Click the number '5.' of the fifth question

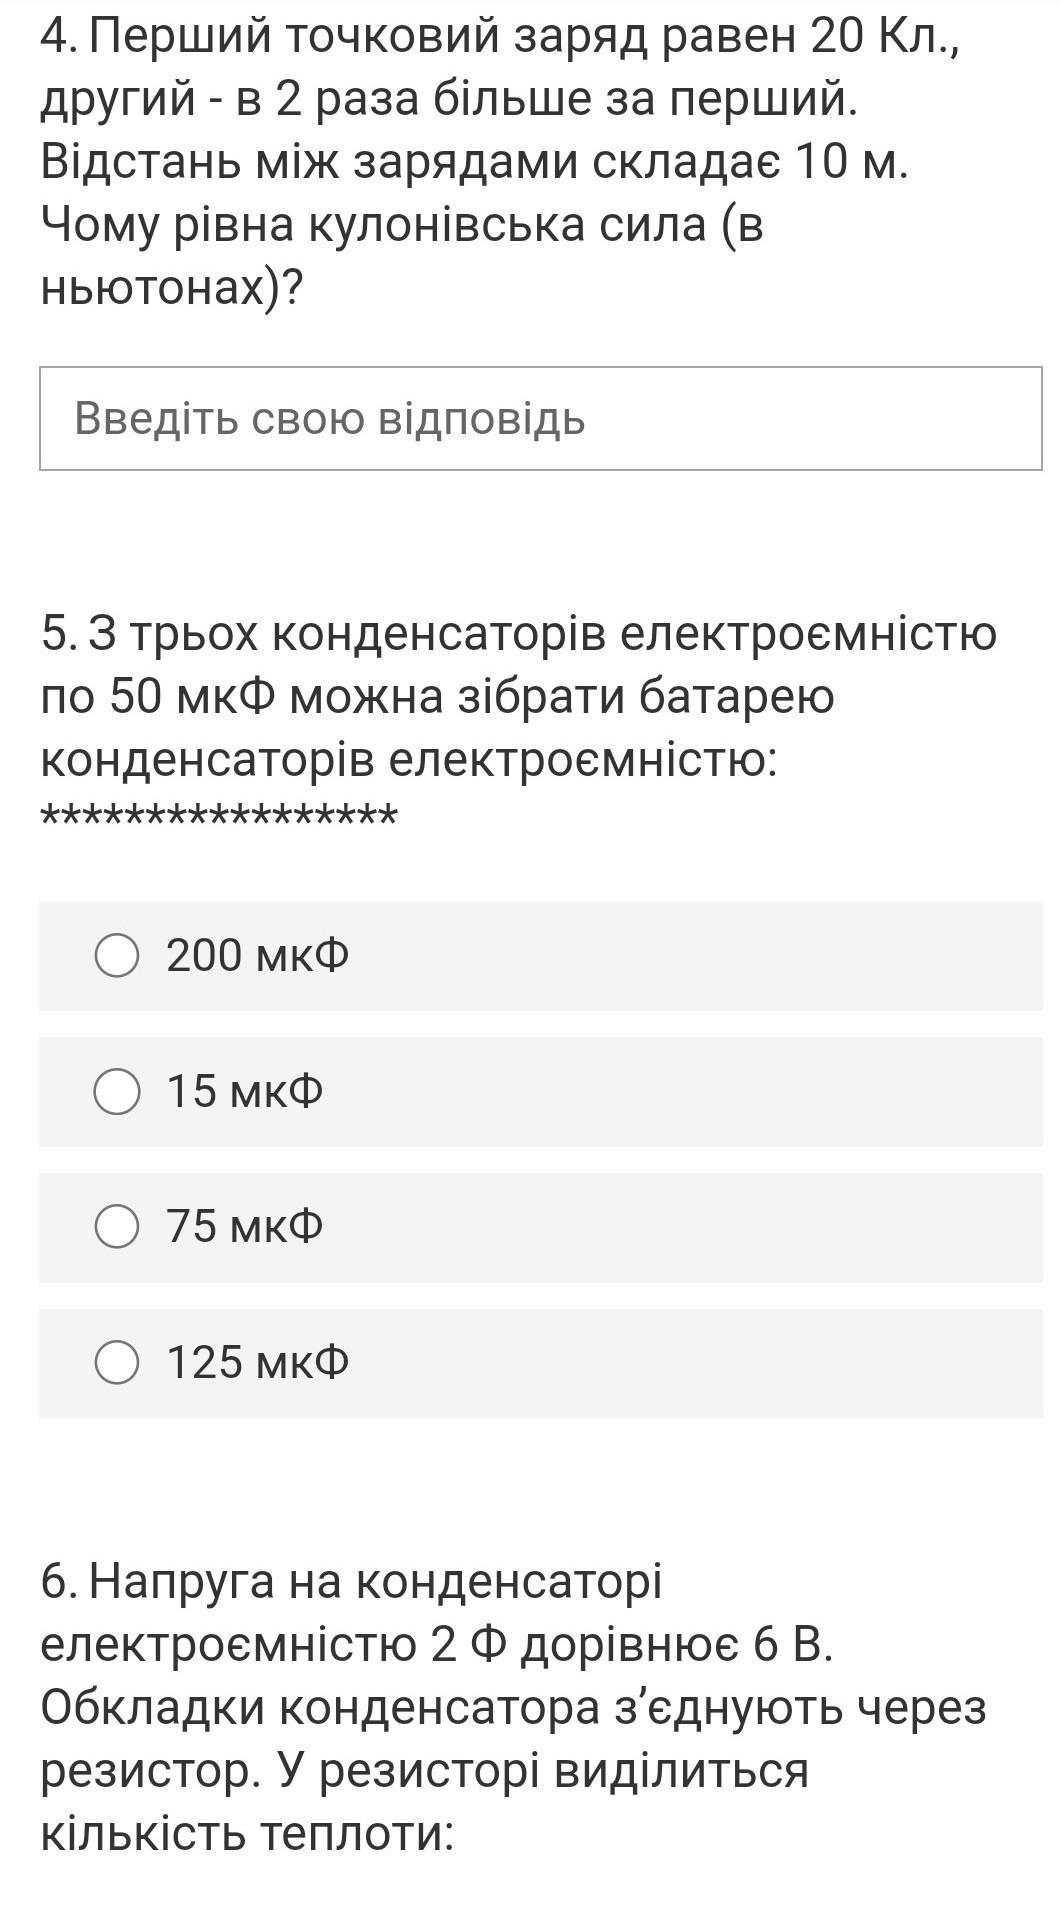60,634
